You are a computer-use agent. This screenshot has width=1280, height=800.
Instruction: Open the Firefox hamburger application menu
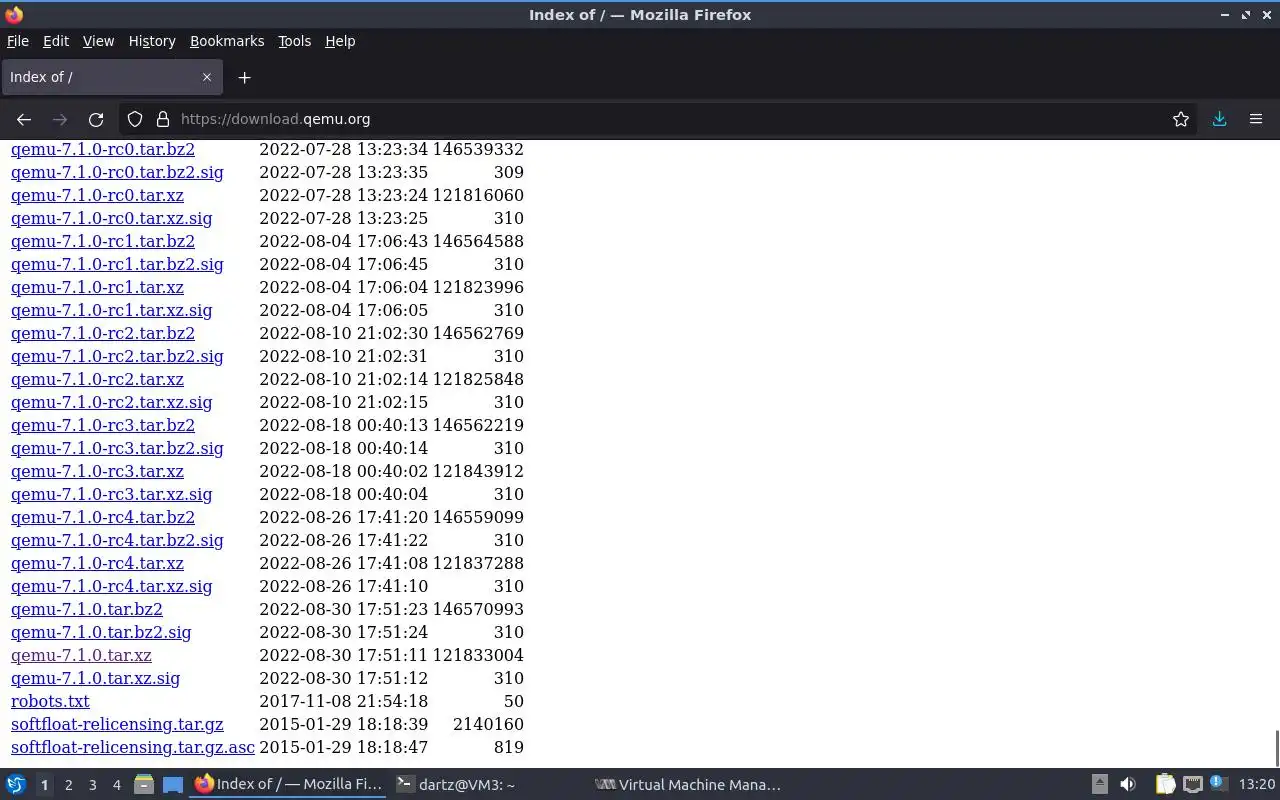(x=1256, y=119)
